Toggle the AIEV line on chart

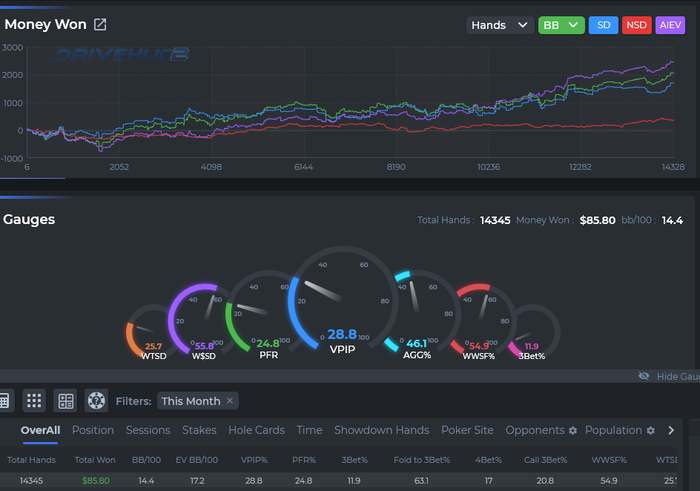670,25
